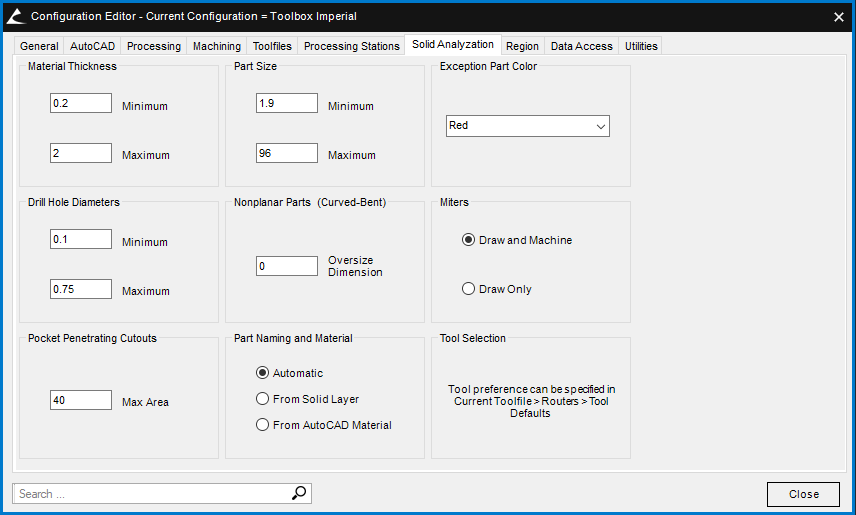The height and width of the screenshot is (515, 856).
Task: Click the Oversize Dimension field
Action: (287, 266)
